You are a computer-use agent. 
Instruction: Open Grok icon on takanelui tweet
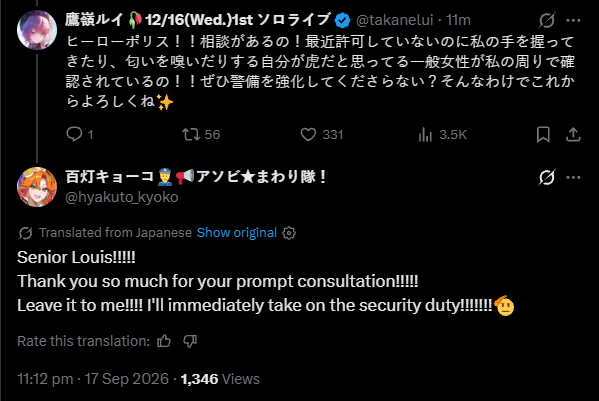tap(547, 20)
